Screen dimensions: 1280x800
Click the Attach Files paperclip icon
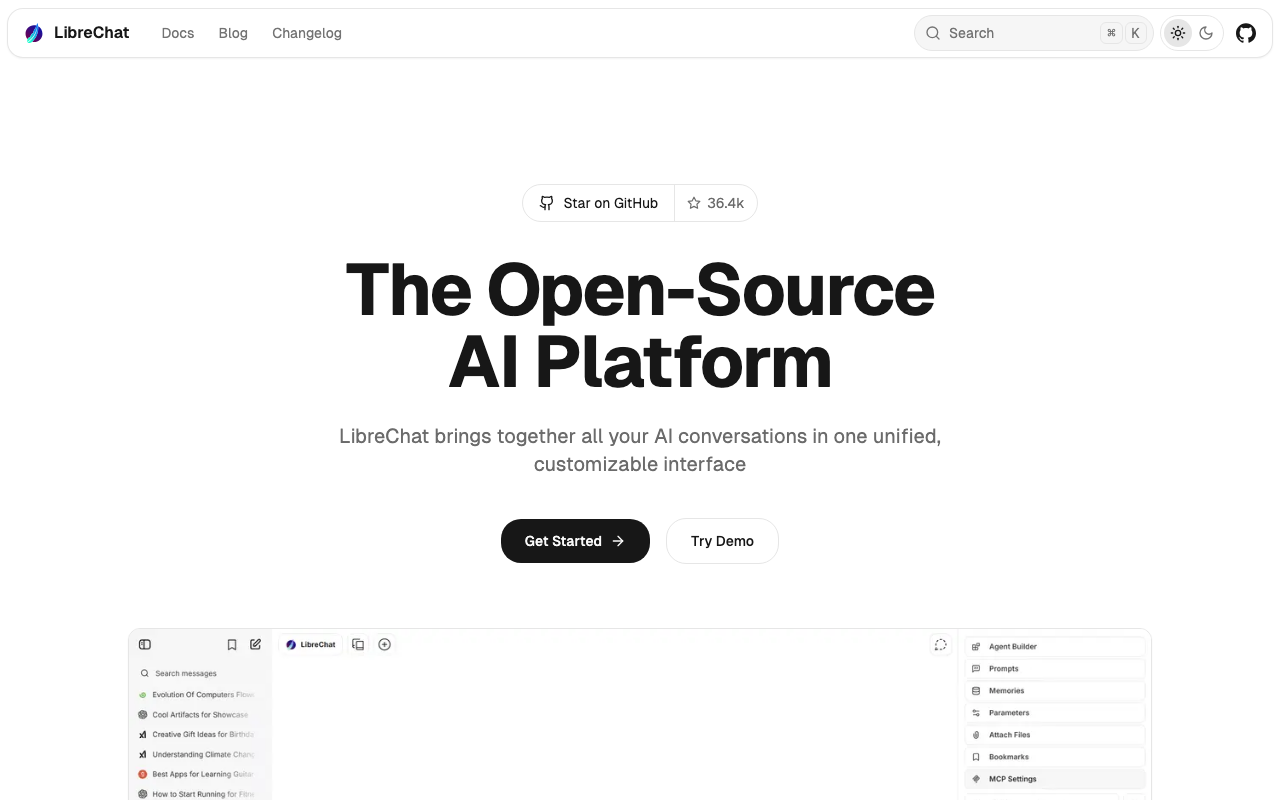976,735
